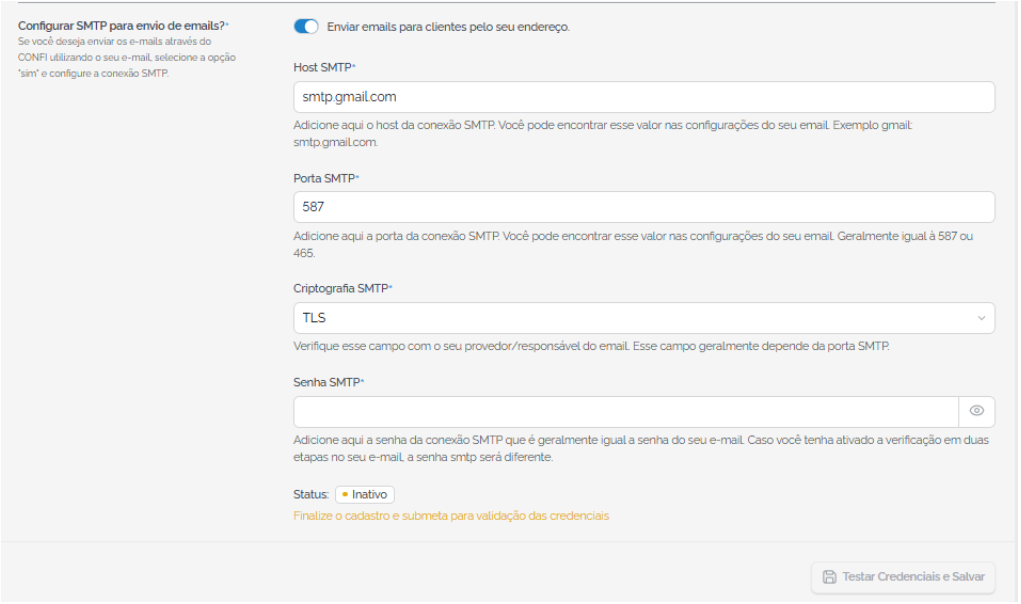This screenshot has height=604, width=1021.
Task: Click the Inativo status badge
Action: (365, 495)
